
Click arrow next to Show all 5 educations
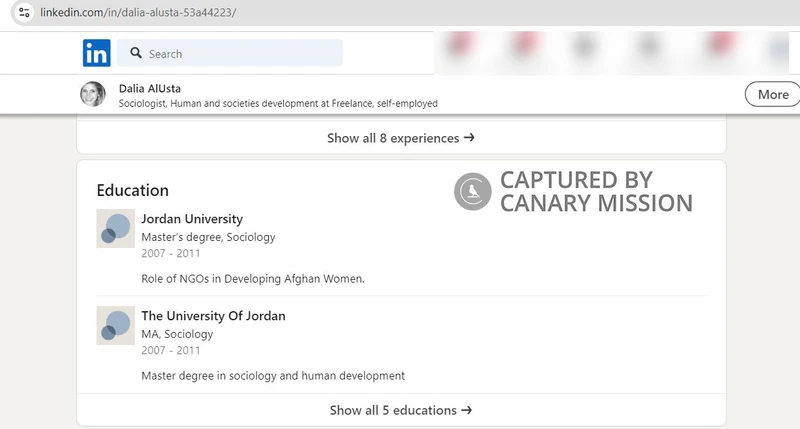(x=467, y=410)
